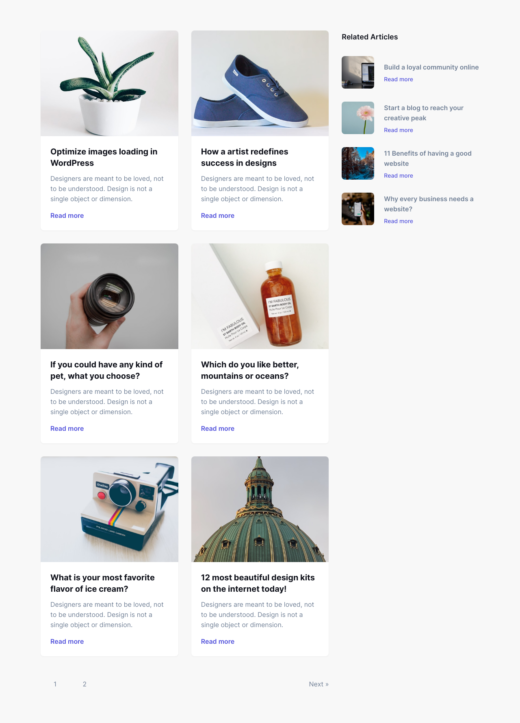Open the blue sneakers article image

point(260,83)
